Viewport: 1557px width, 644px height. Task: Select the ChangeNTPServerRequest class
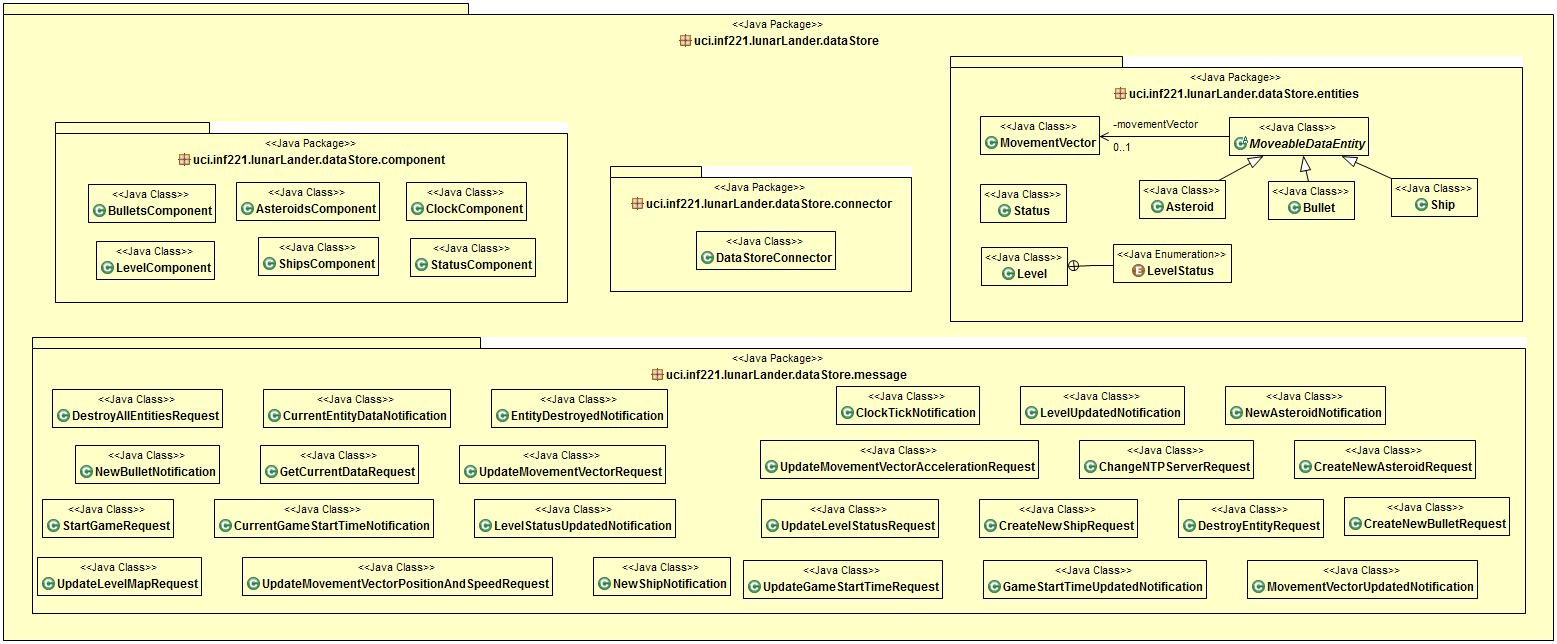click(1167, 459)
